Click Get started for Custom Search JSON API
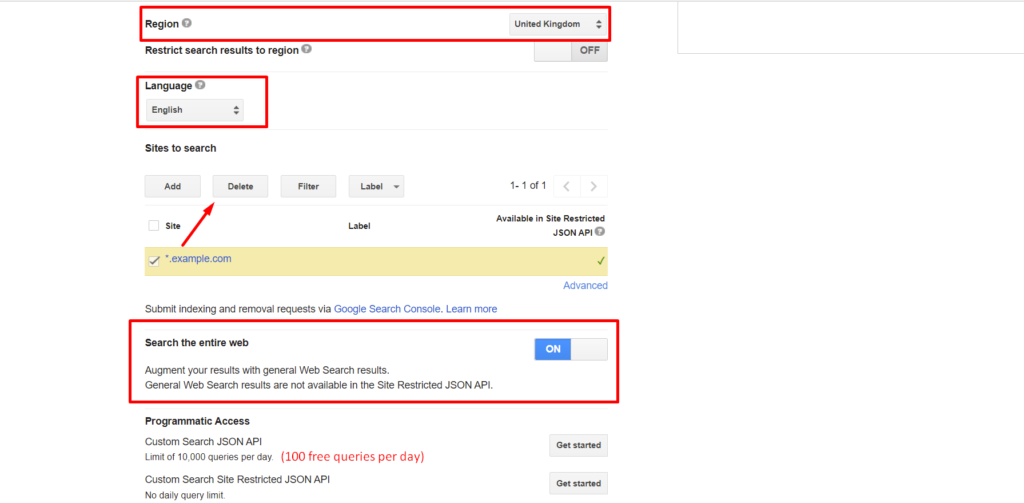 (x=578, y=446)
